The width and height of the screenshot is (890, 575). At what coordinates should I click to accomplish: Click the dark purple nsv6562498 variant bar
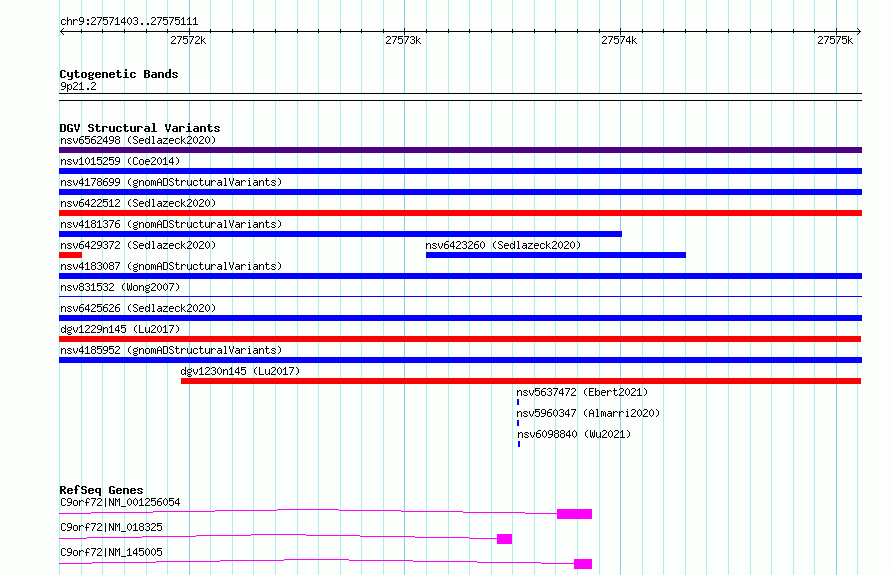click(460, 150)
